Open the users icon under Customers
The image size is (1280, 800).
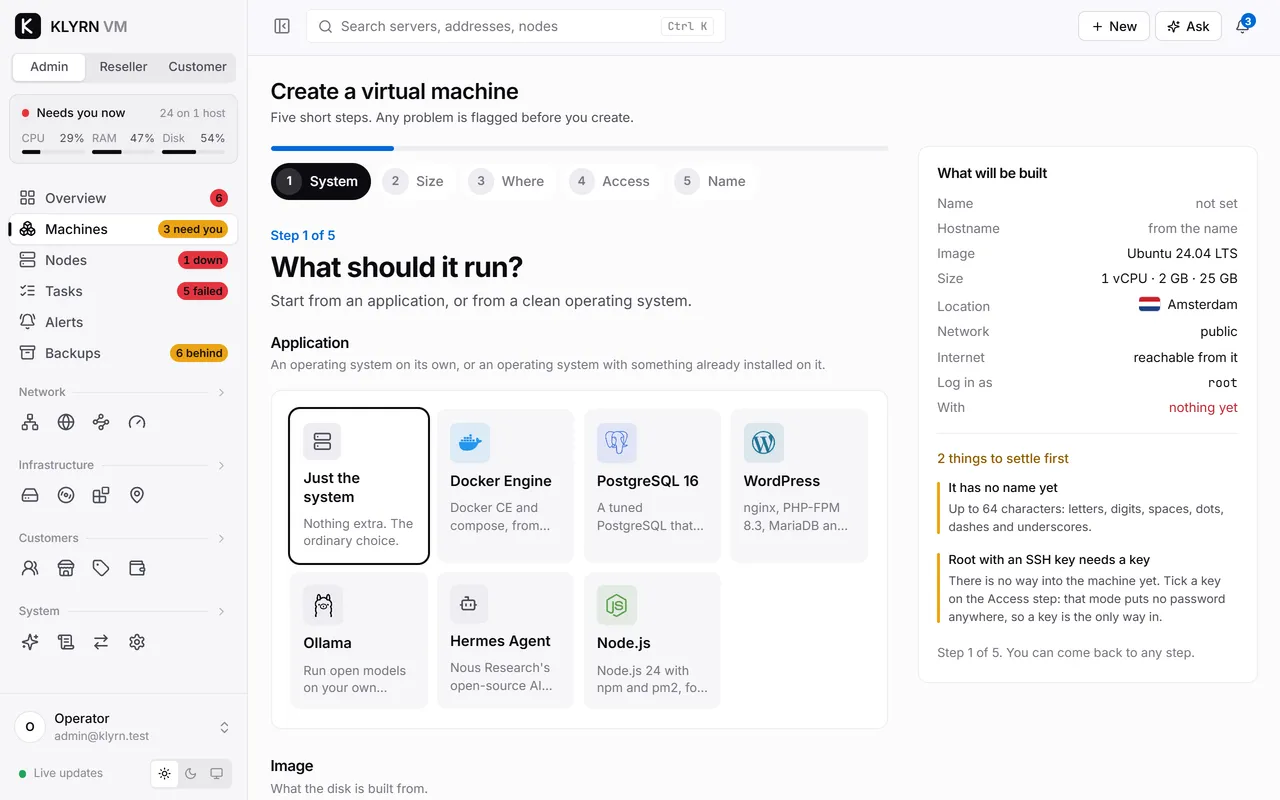pos(30,568)
